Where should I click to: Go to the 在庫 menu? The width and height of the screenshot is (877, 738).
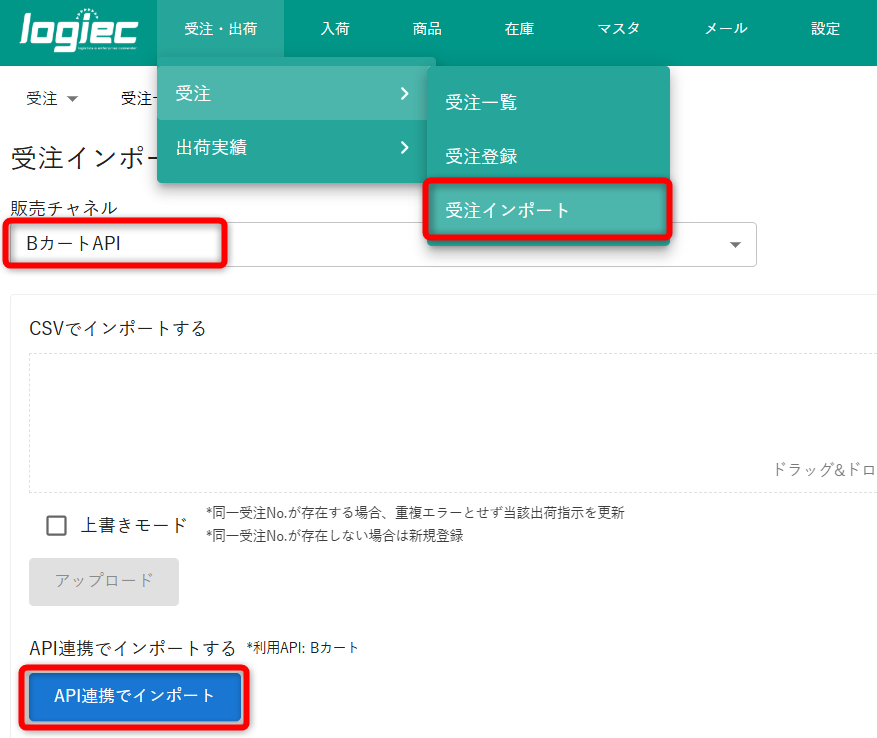(x=519, y=29)
